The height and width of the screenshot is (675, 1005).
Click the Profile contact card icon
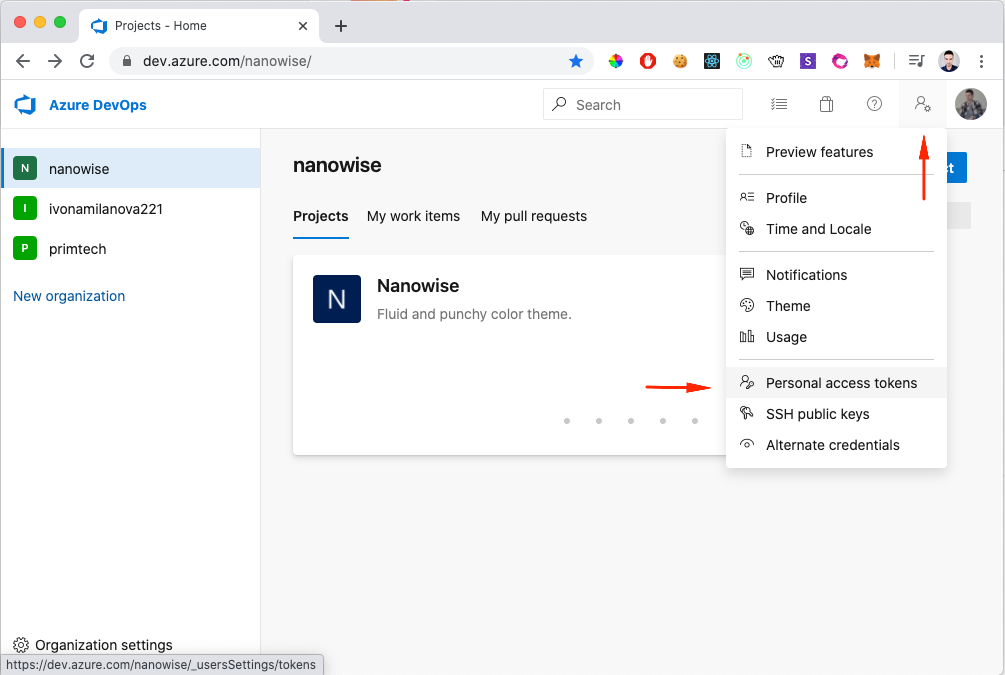747,197
